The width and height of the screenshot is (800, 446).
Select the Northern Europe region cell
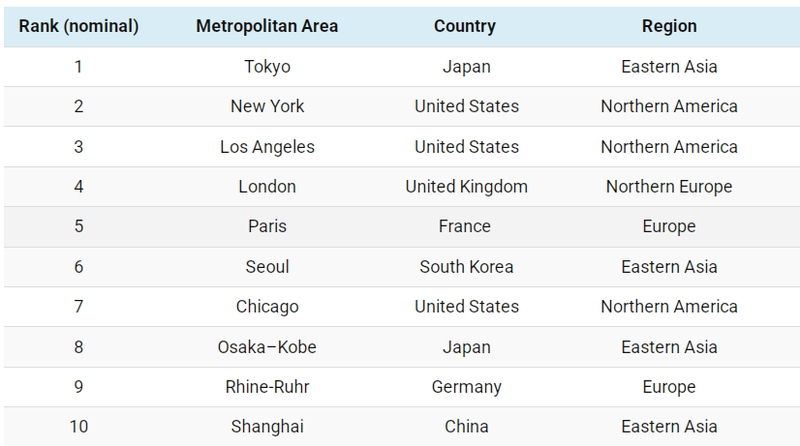tap(669, 187)
